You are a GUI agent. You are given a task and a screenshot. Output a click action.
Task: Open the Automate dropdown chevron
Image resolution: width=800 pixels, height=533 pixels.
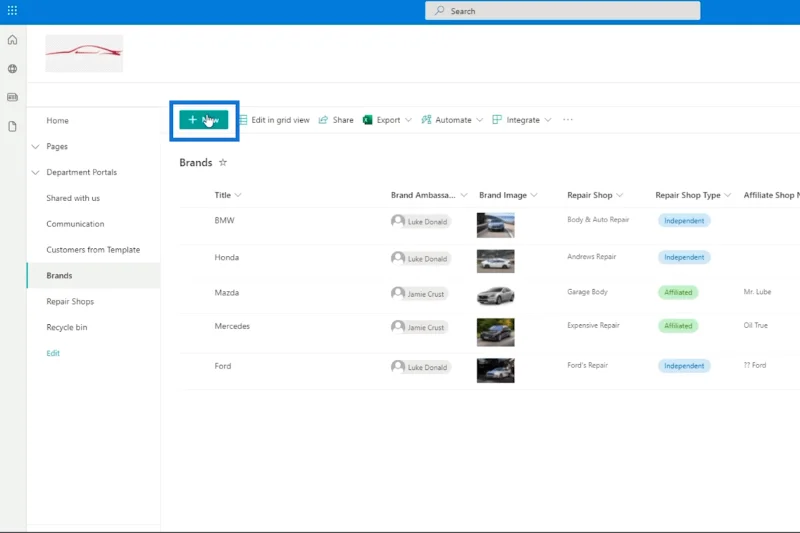point(480,120)
